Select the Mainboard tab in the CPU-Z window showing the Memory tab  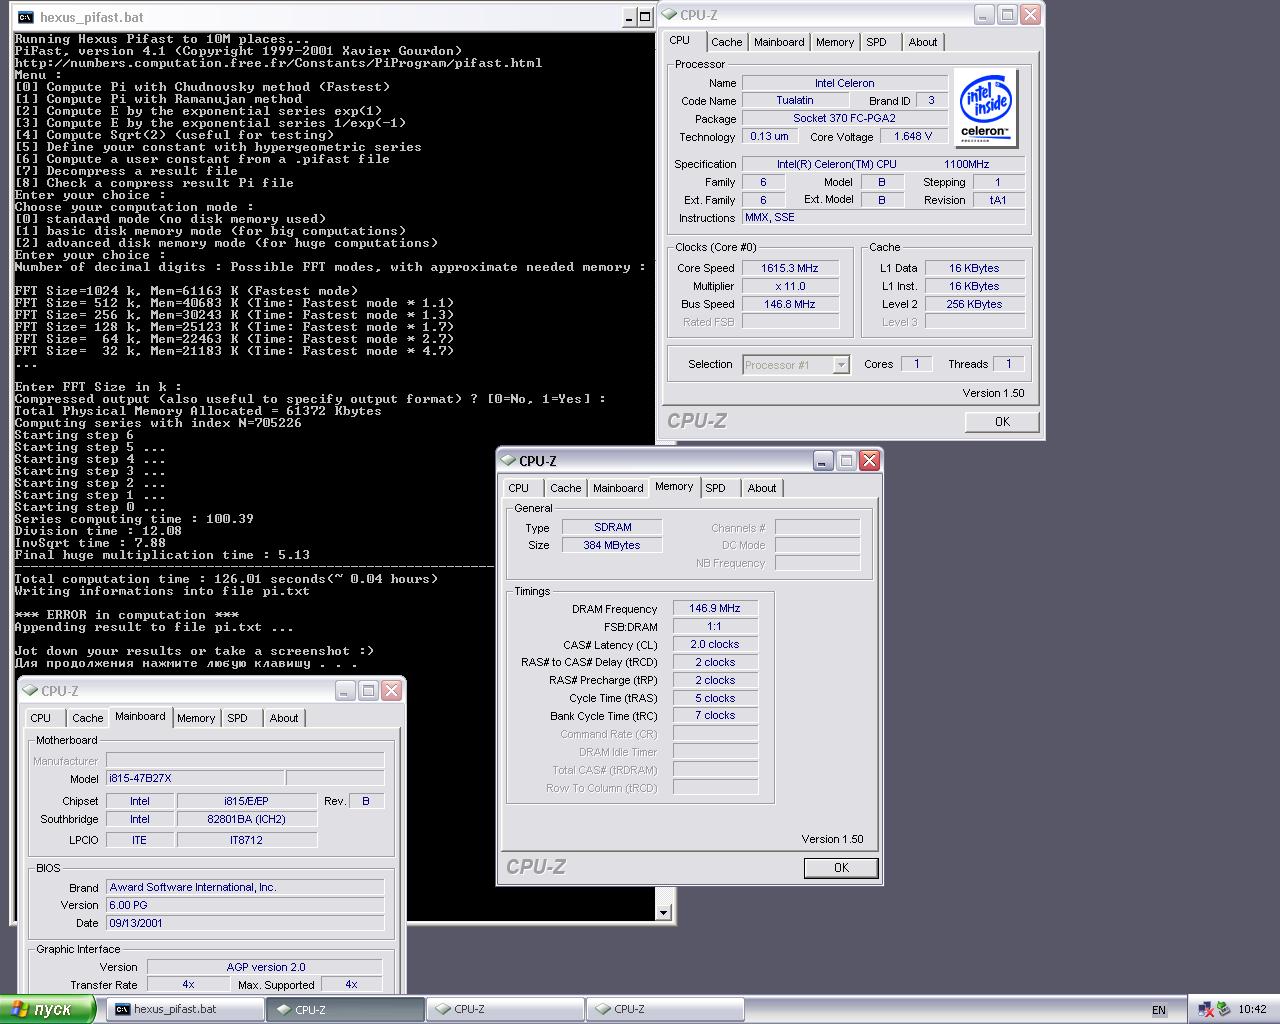click(x=618, y=488)
